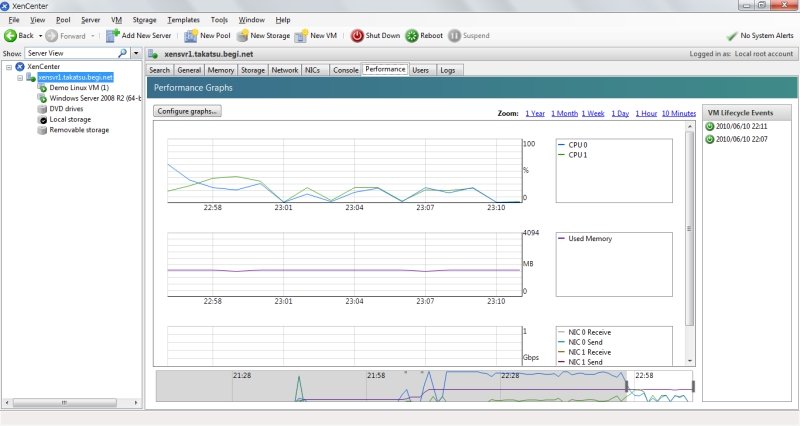Click the Demo Linux VM icon
The height and width of the screenshot is (426, 800).
(42, 88)
